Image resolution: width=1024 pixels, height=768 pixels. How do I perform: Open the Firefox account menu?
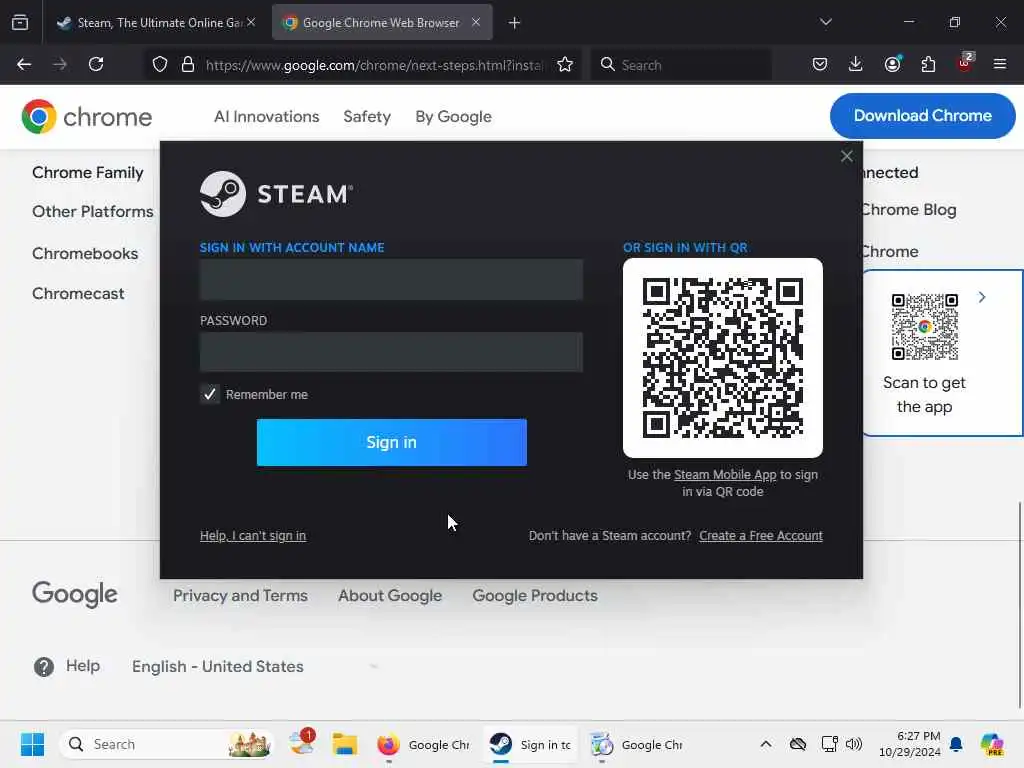(x=893, y=64)
